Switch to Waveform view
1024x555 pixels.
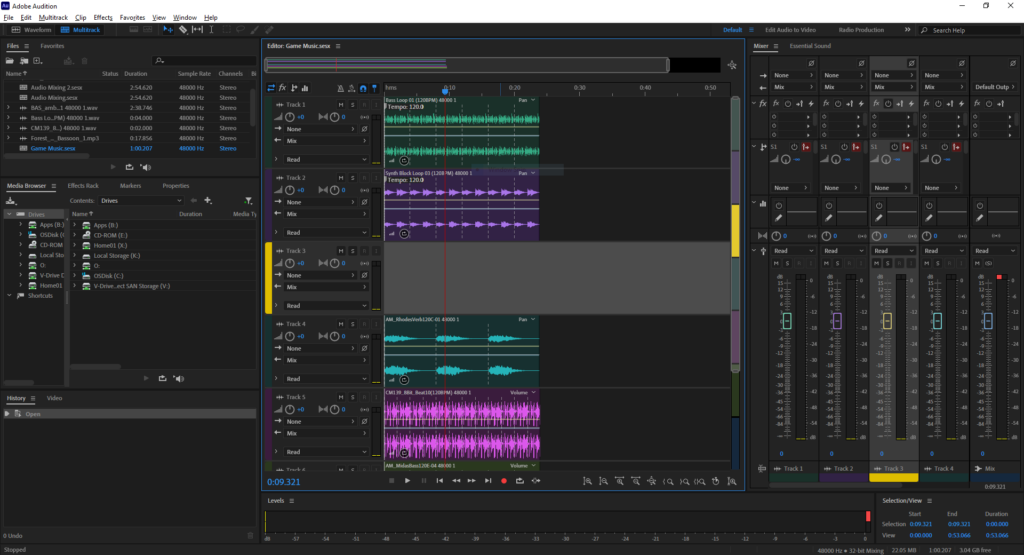pyautogui.click(x=32, y=30)
